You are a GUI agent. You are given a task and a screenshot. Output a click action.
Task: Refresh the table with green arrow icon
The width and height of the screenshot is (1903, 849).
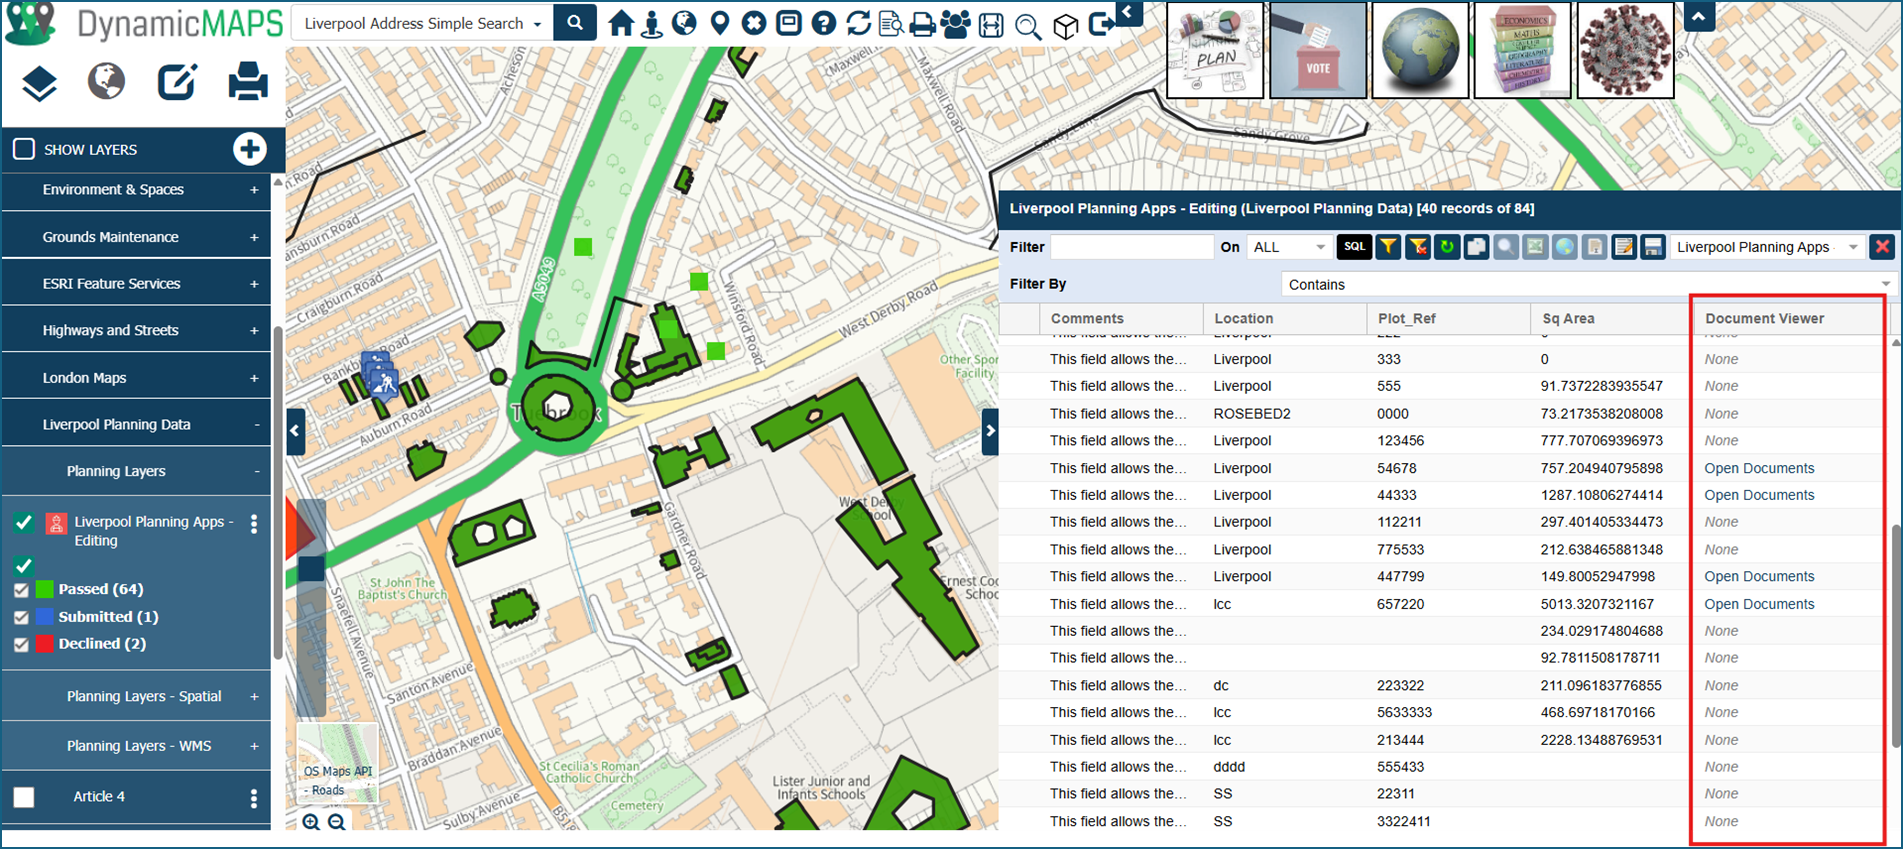click(x=1446, y=247)
